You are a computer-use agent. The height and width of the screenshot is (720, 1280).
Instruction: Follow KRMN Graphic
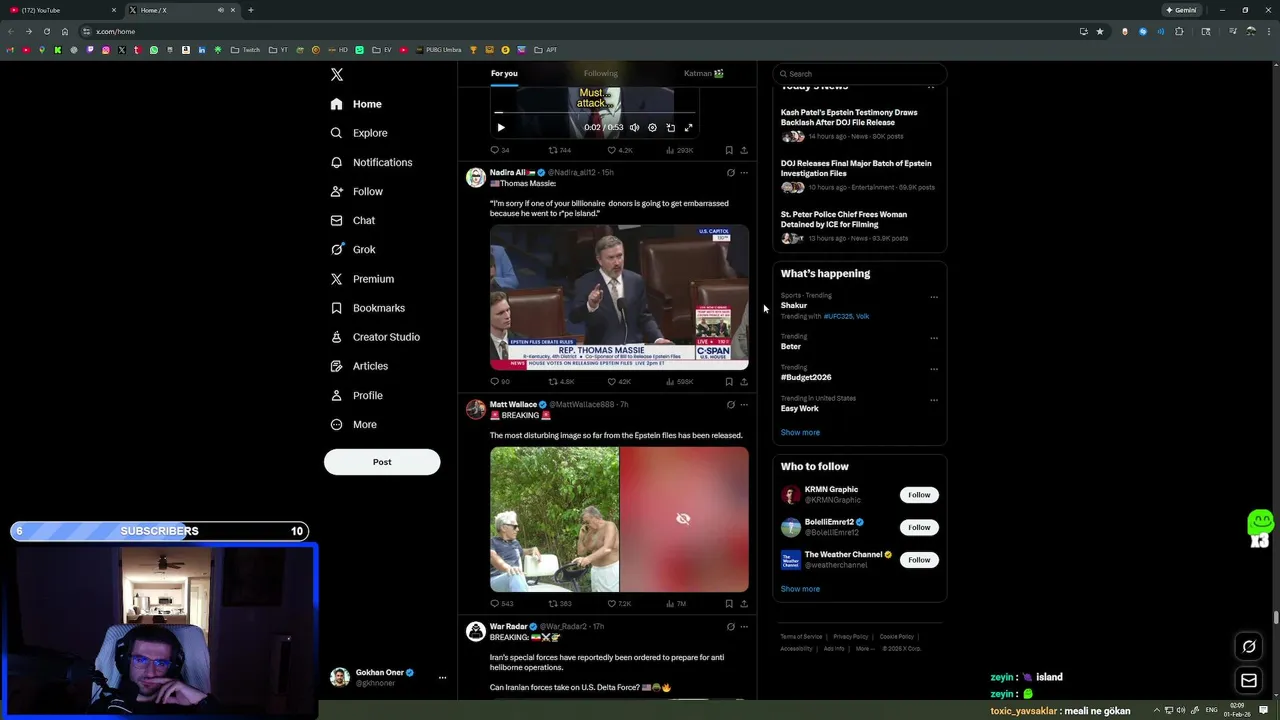[x=919, y=495]
